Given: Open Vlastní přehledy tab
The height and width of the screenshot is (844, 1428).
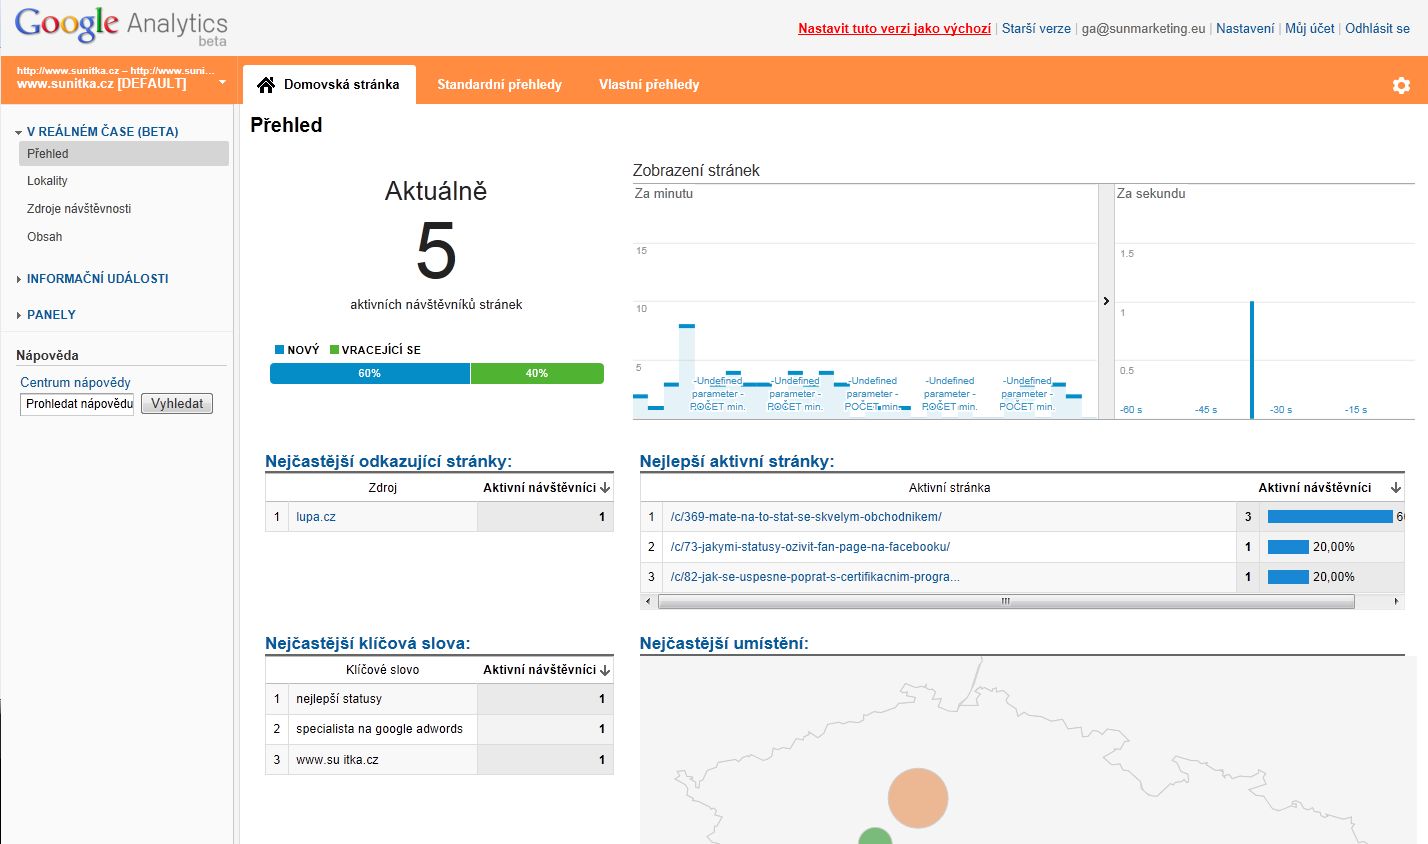Looking at the screenshot, I should [x=649, y=85].
